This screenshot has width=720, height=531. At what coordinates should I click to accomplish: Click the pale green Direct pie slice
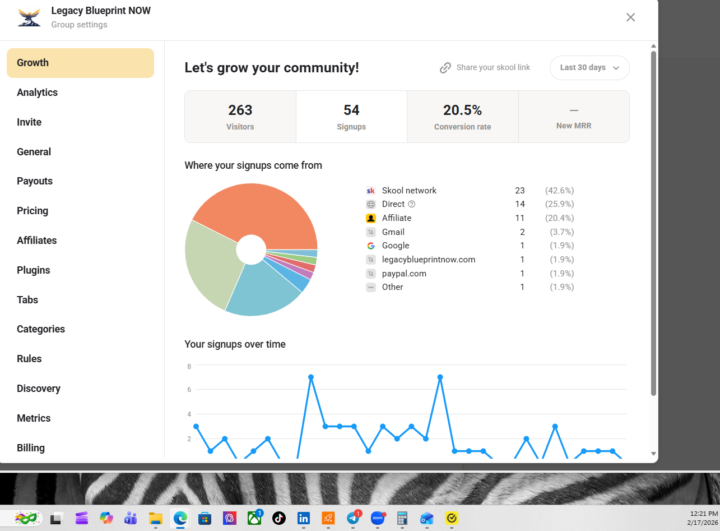211,262
